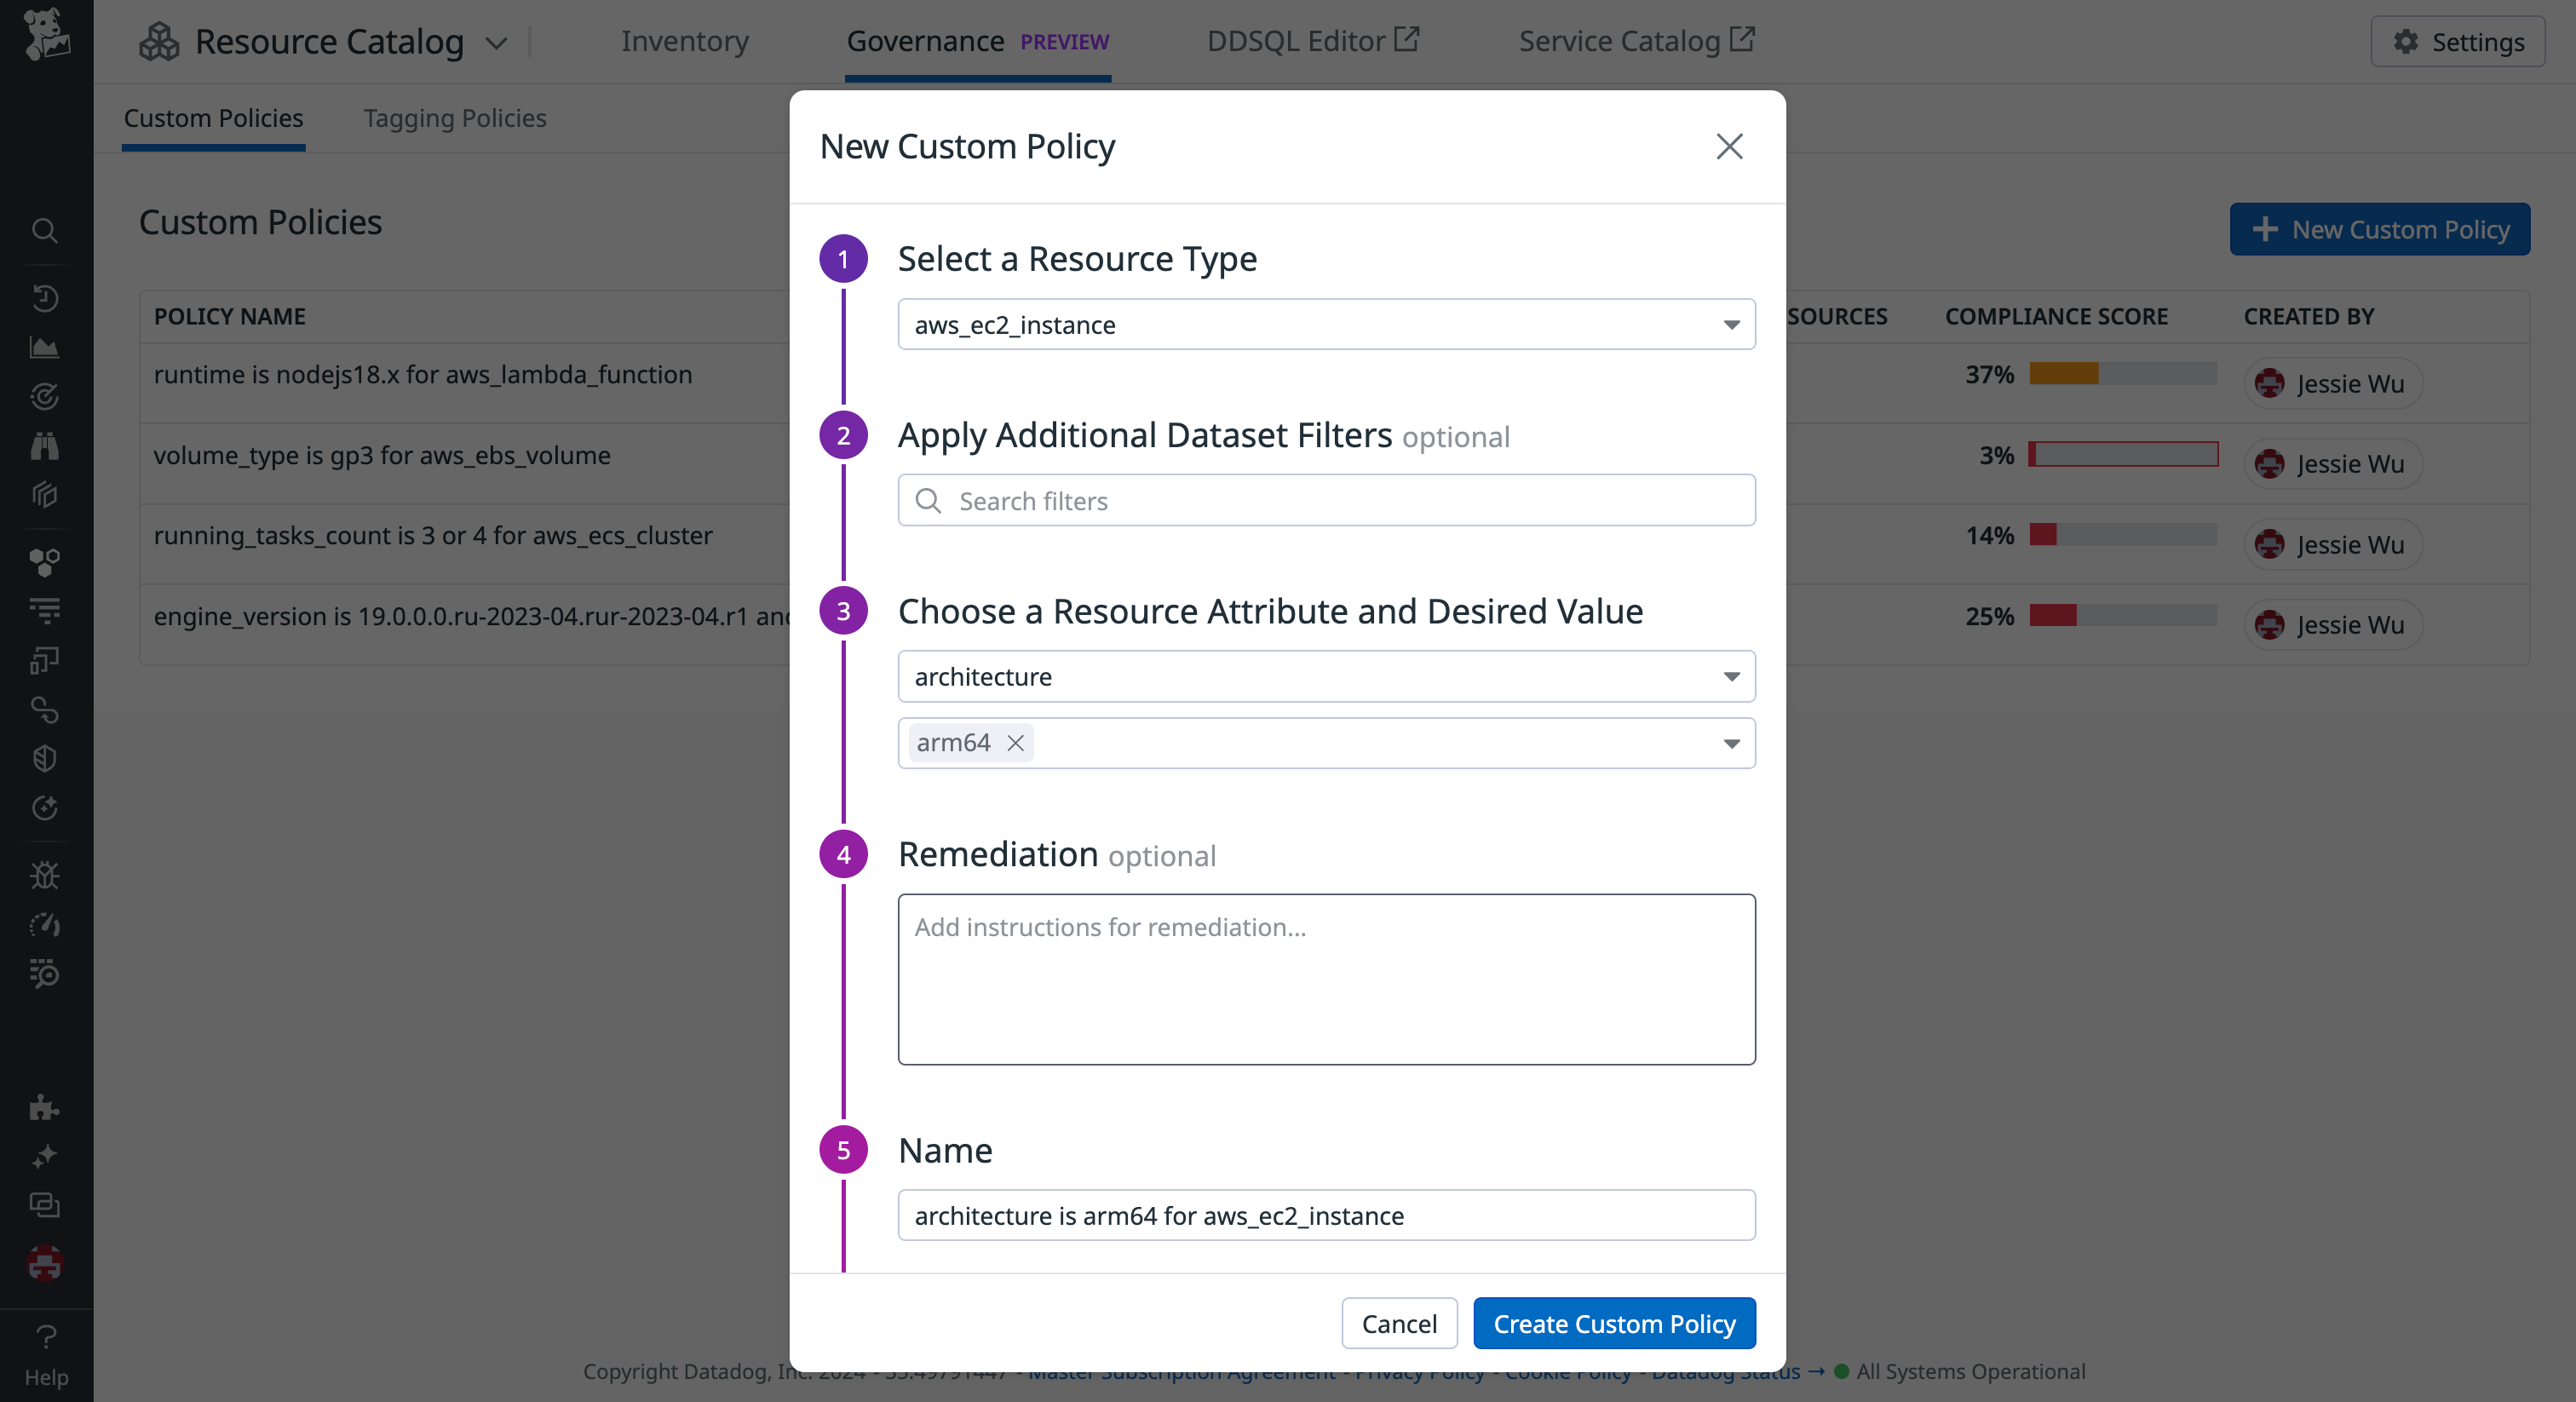Open the Security shield icon in sidebar

point(45,757)
